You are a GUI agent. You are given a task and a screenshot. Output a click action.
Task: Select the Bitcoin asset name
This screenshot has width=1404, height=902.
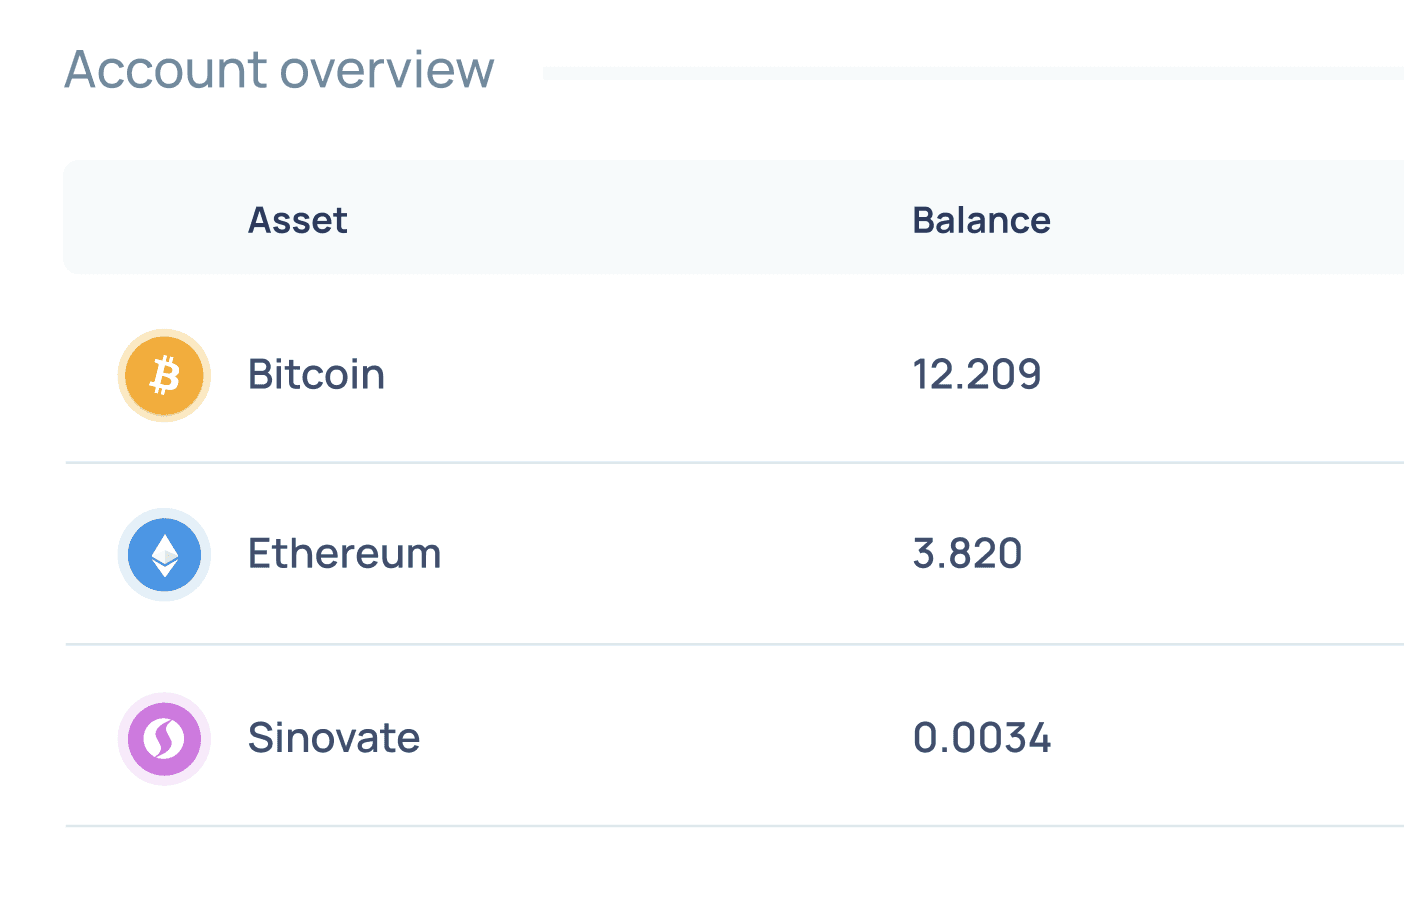pyautogui.click(x=316, y=375)
